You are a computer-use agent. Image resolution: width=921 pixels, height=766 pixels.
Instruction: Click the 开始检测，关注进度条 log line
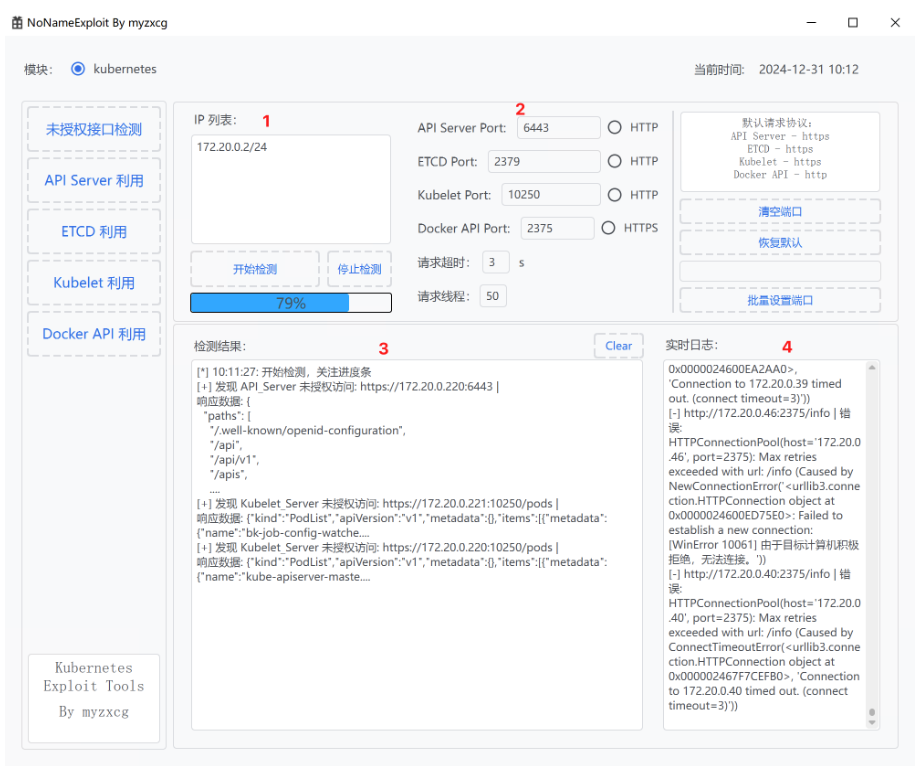pyautogui.click(x=284, y=372)
